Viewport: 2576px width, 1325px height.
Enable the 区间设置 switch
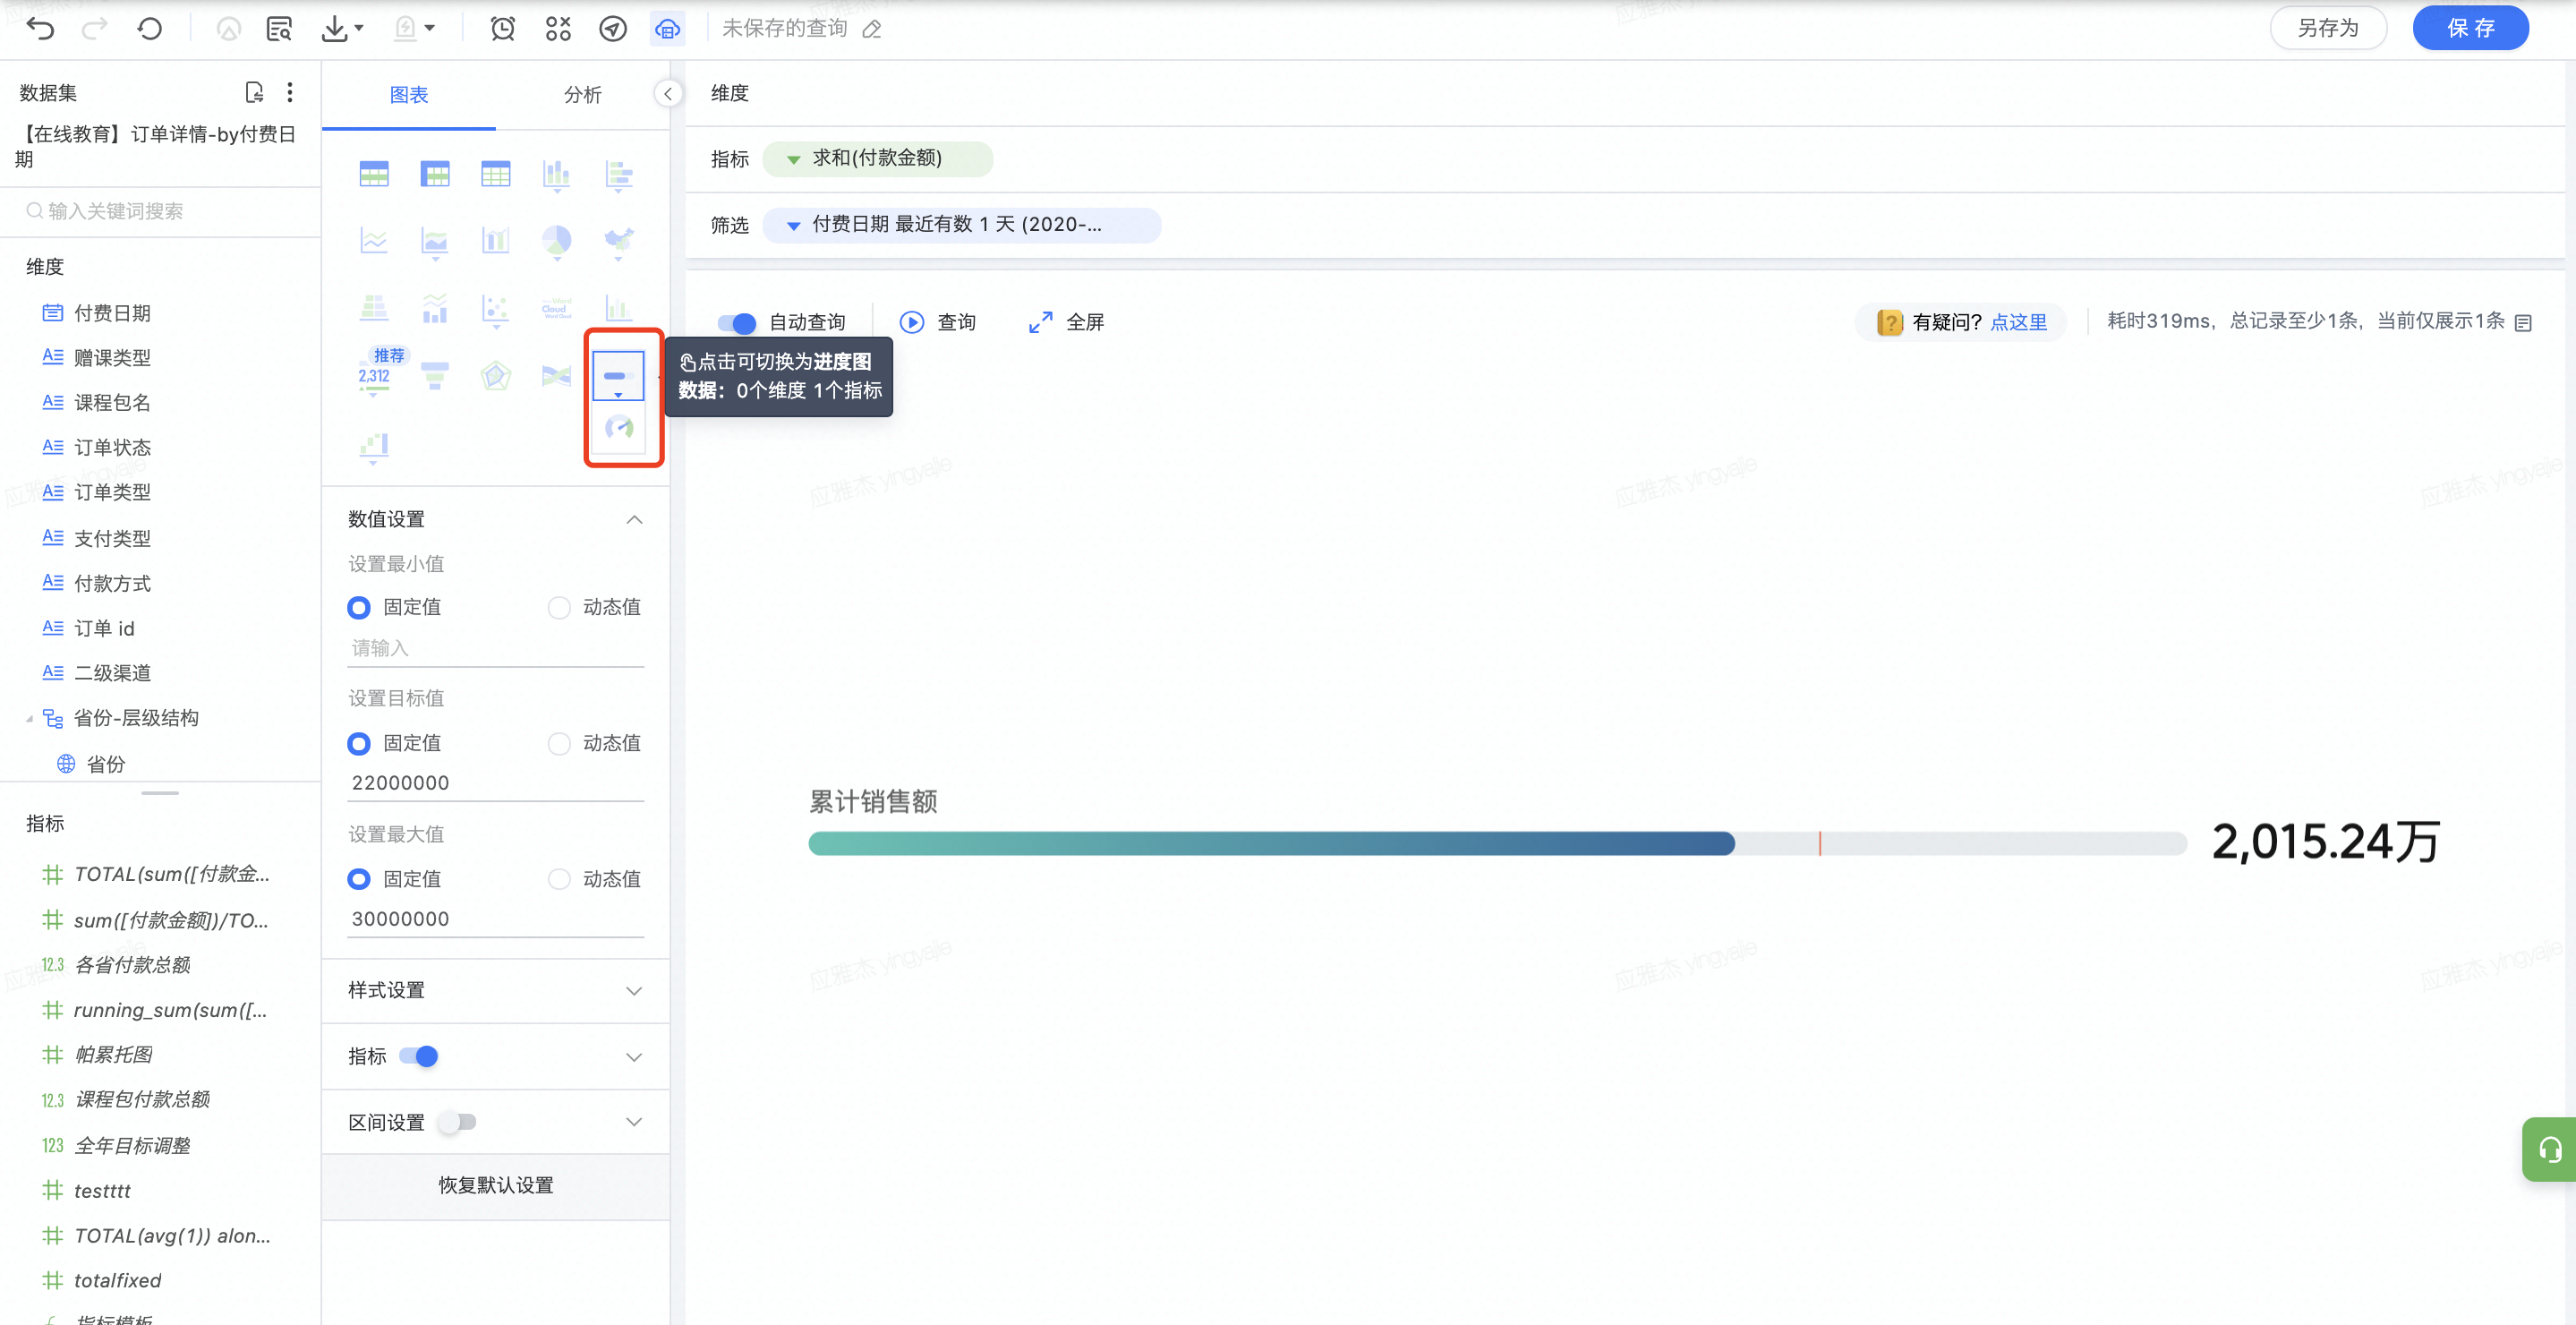coord(457,1122)
